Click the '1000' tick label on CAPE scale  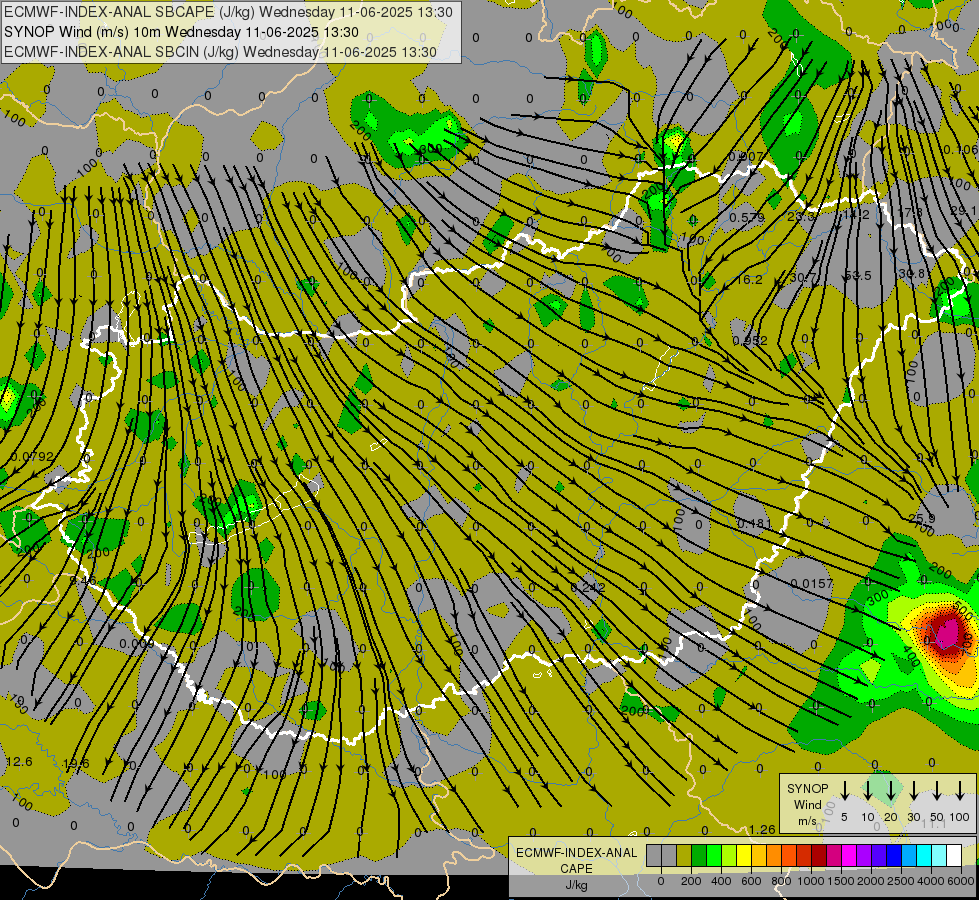pyautogui.click(x=810, y=881)
